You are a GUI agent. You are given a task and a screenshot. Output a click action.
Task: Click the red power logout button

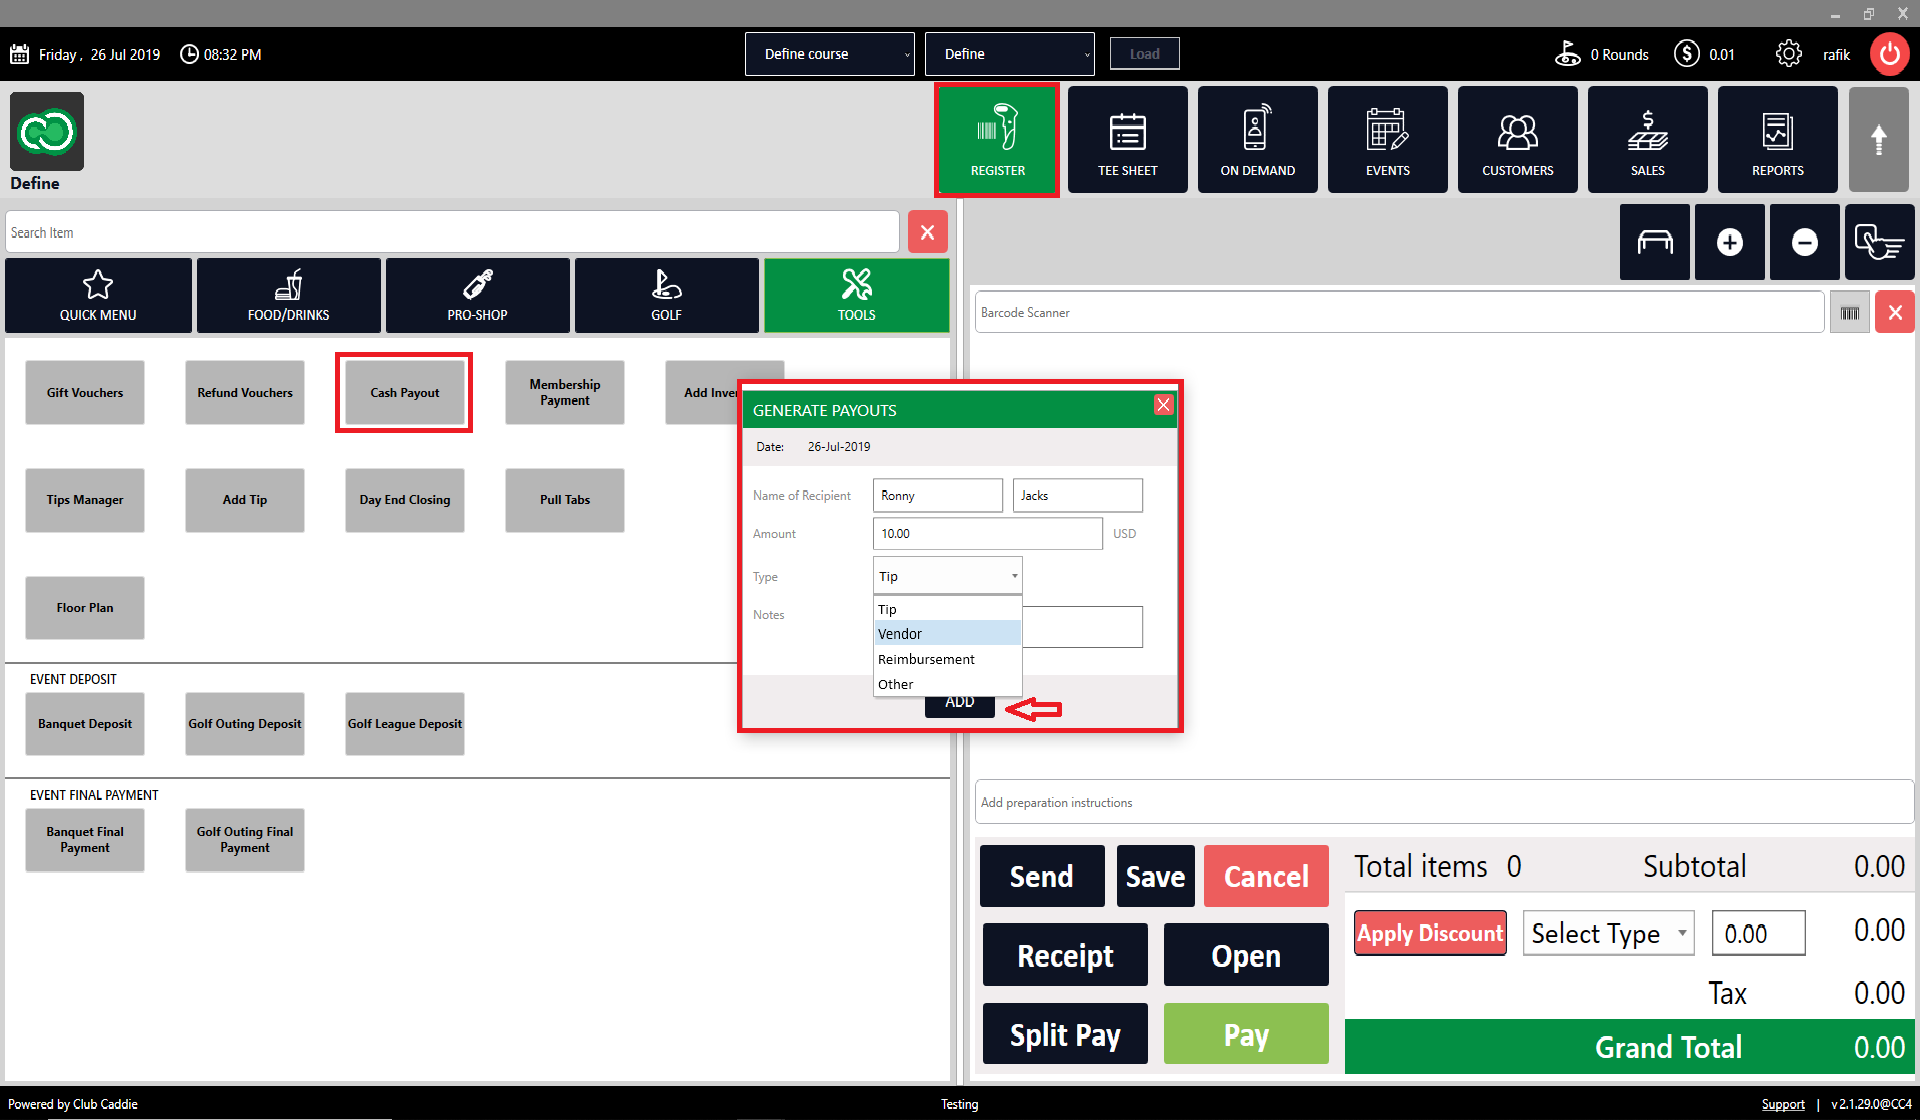click(1889, 54)
